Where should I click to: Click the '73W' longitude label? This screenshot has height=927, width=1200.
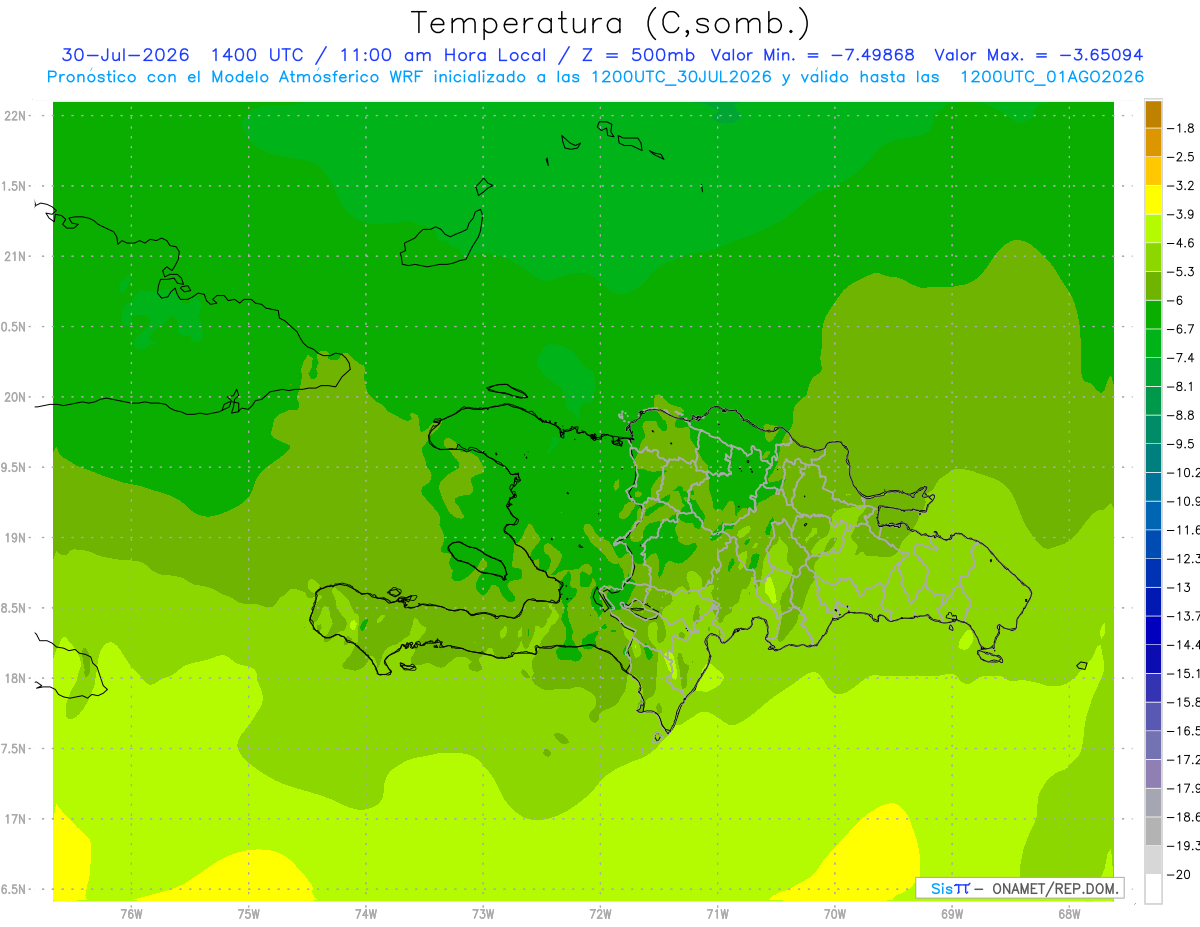[483, 914]
